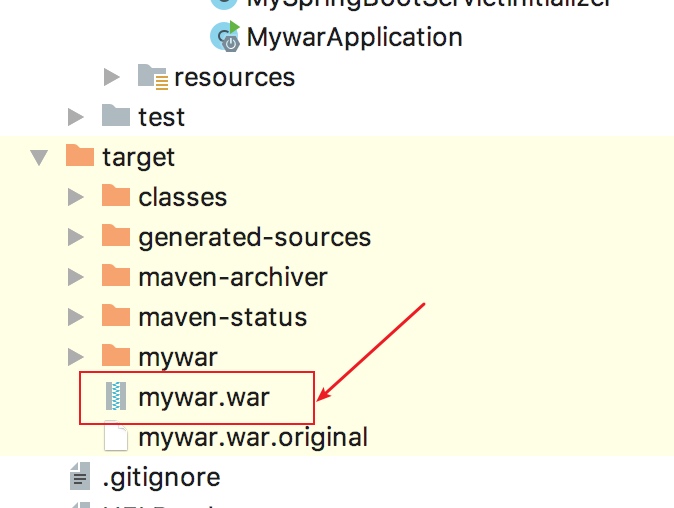
Task: Select the maven-status folder label
Action: pos(222,317)
